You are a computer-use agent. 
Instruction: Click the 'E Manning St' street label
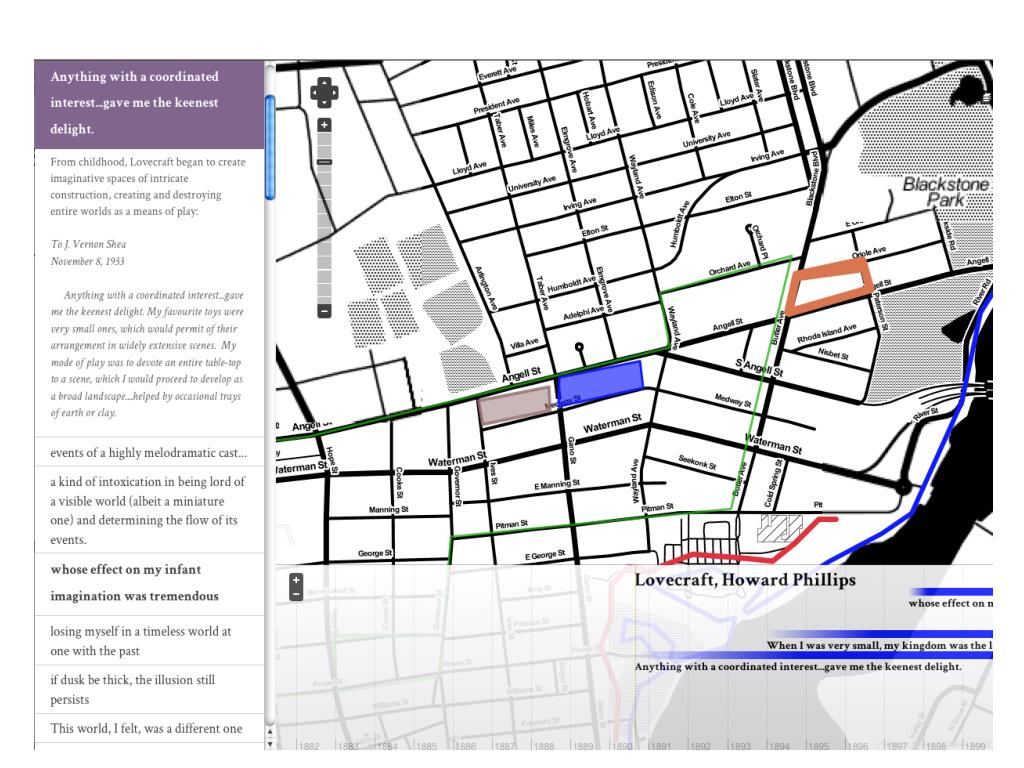(557, 485)
